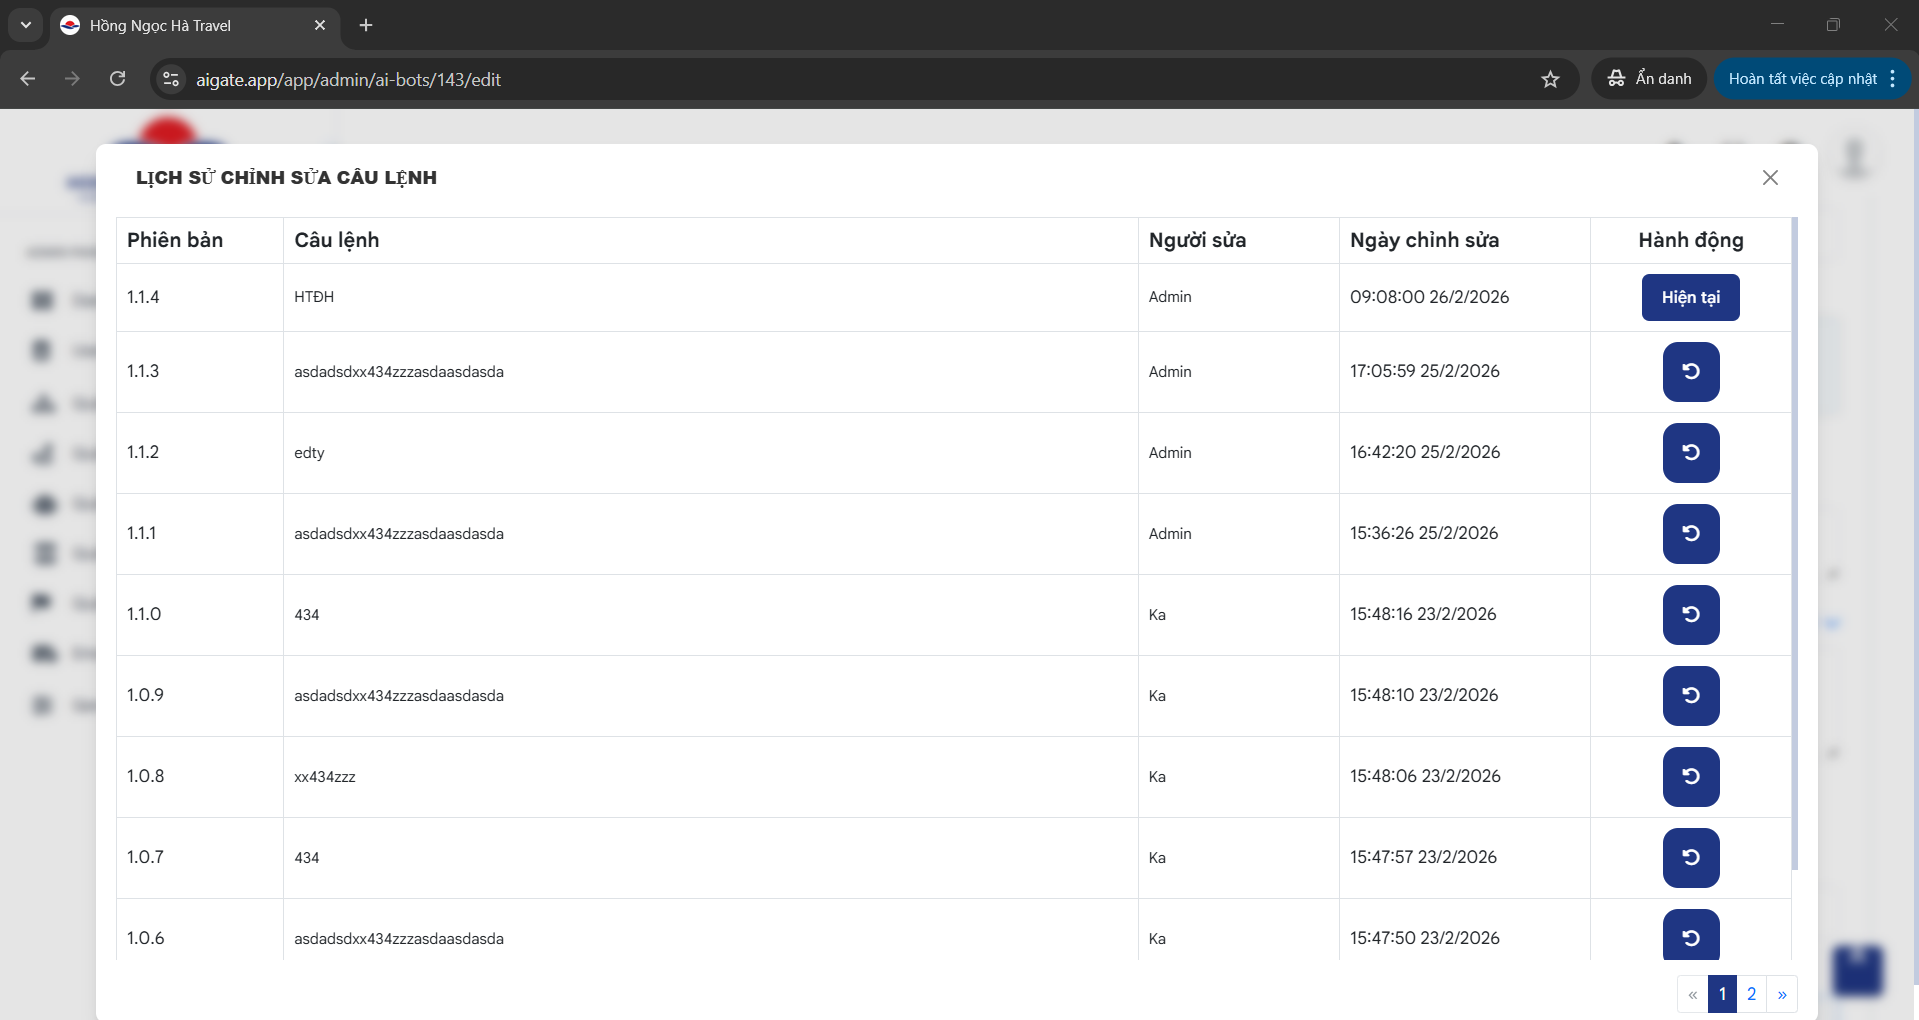Go to the previous page with « arrow
Viewport: 1919px width, 1020px height.
[1692, 994]
